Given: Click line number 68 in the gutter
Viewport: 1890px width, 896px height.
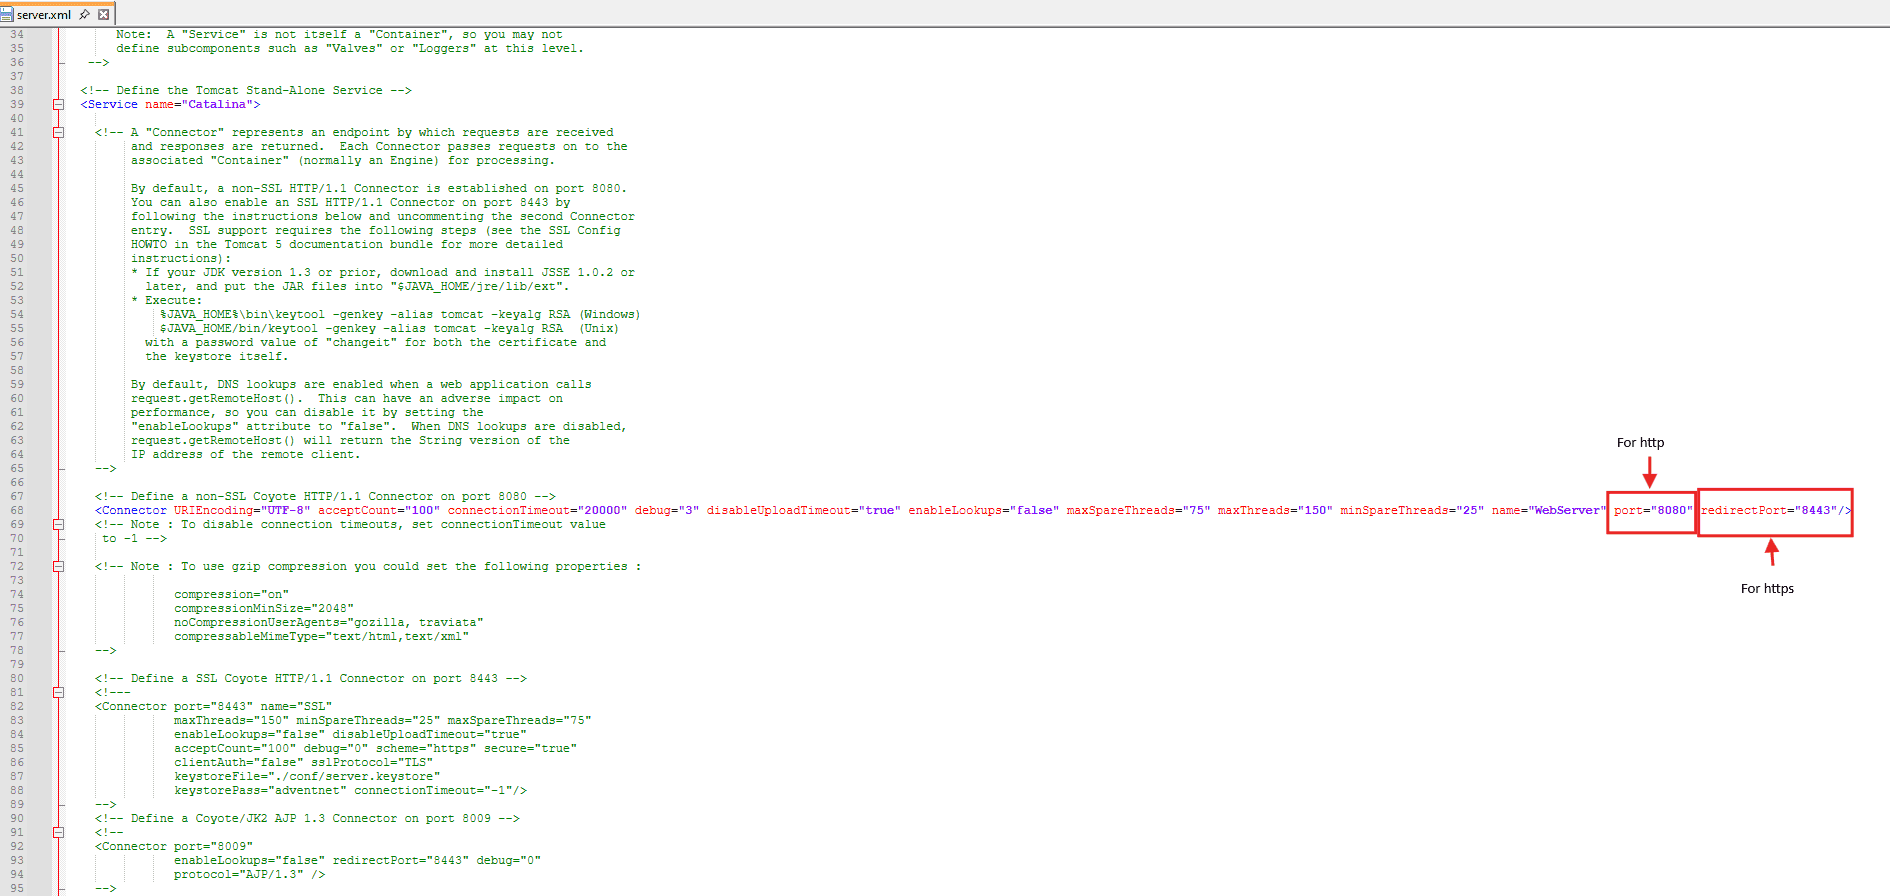Looking at the screenshot, I should tap(17, 510).
